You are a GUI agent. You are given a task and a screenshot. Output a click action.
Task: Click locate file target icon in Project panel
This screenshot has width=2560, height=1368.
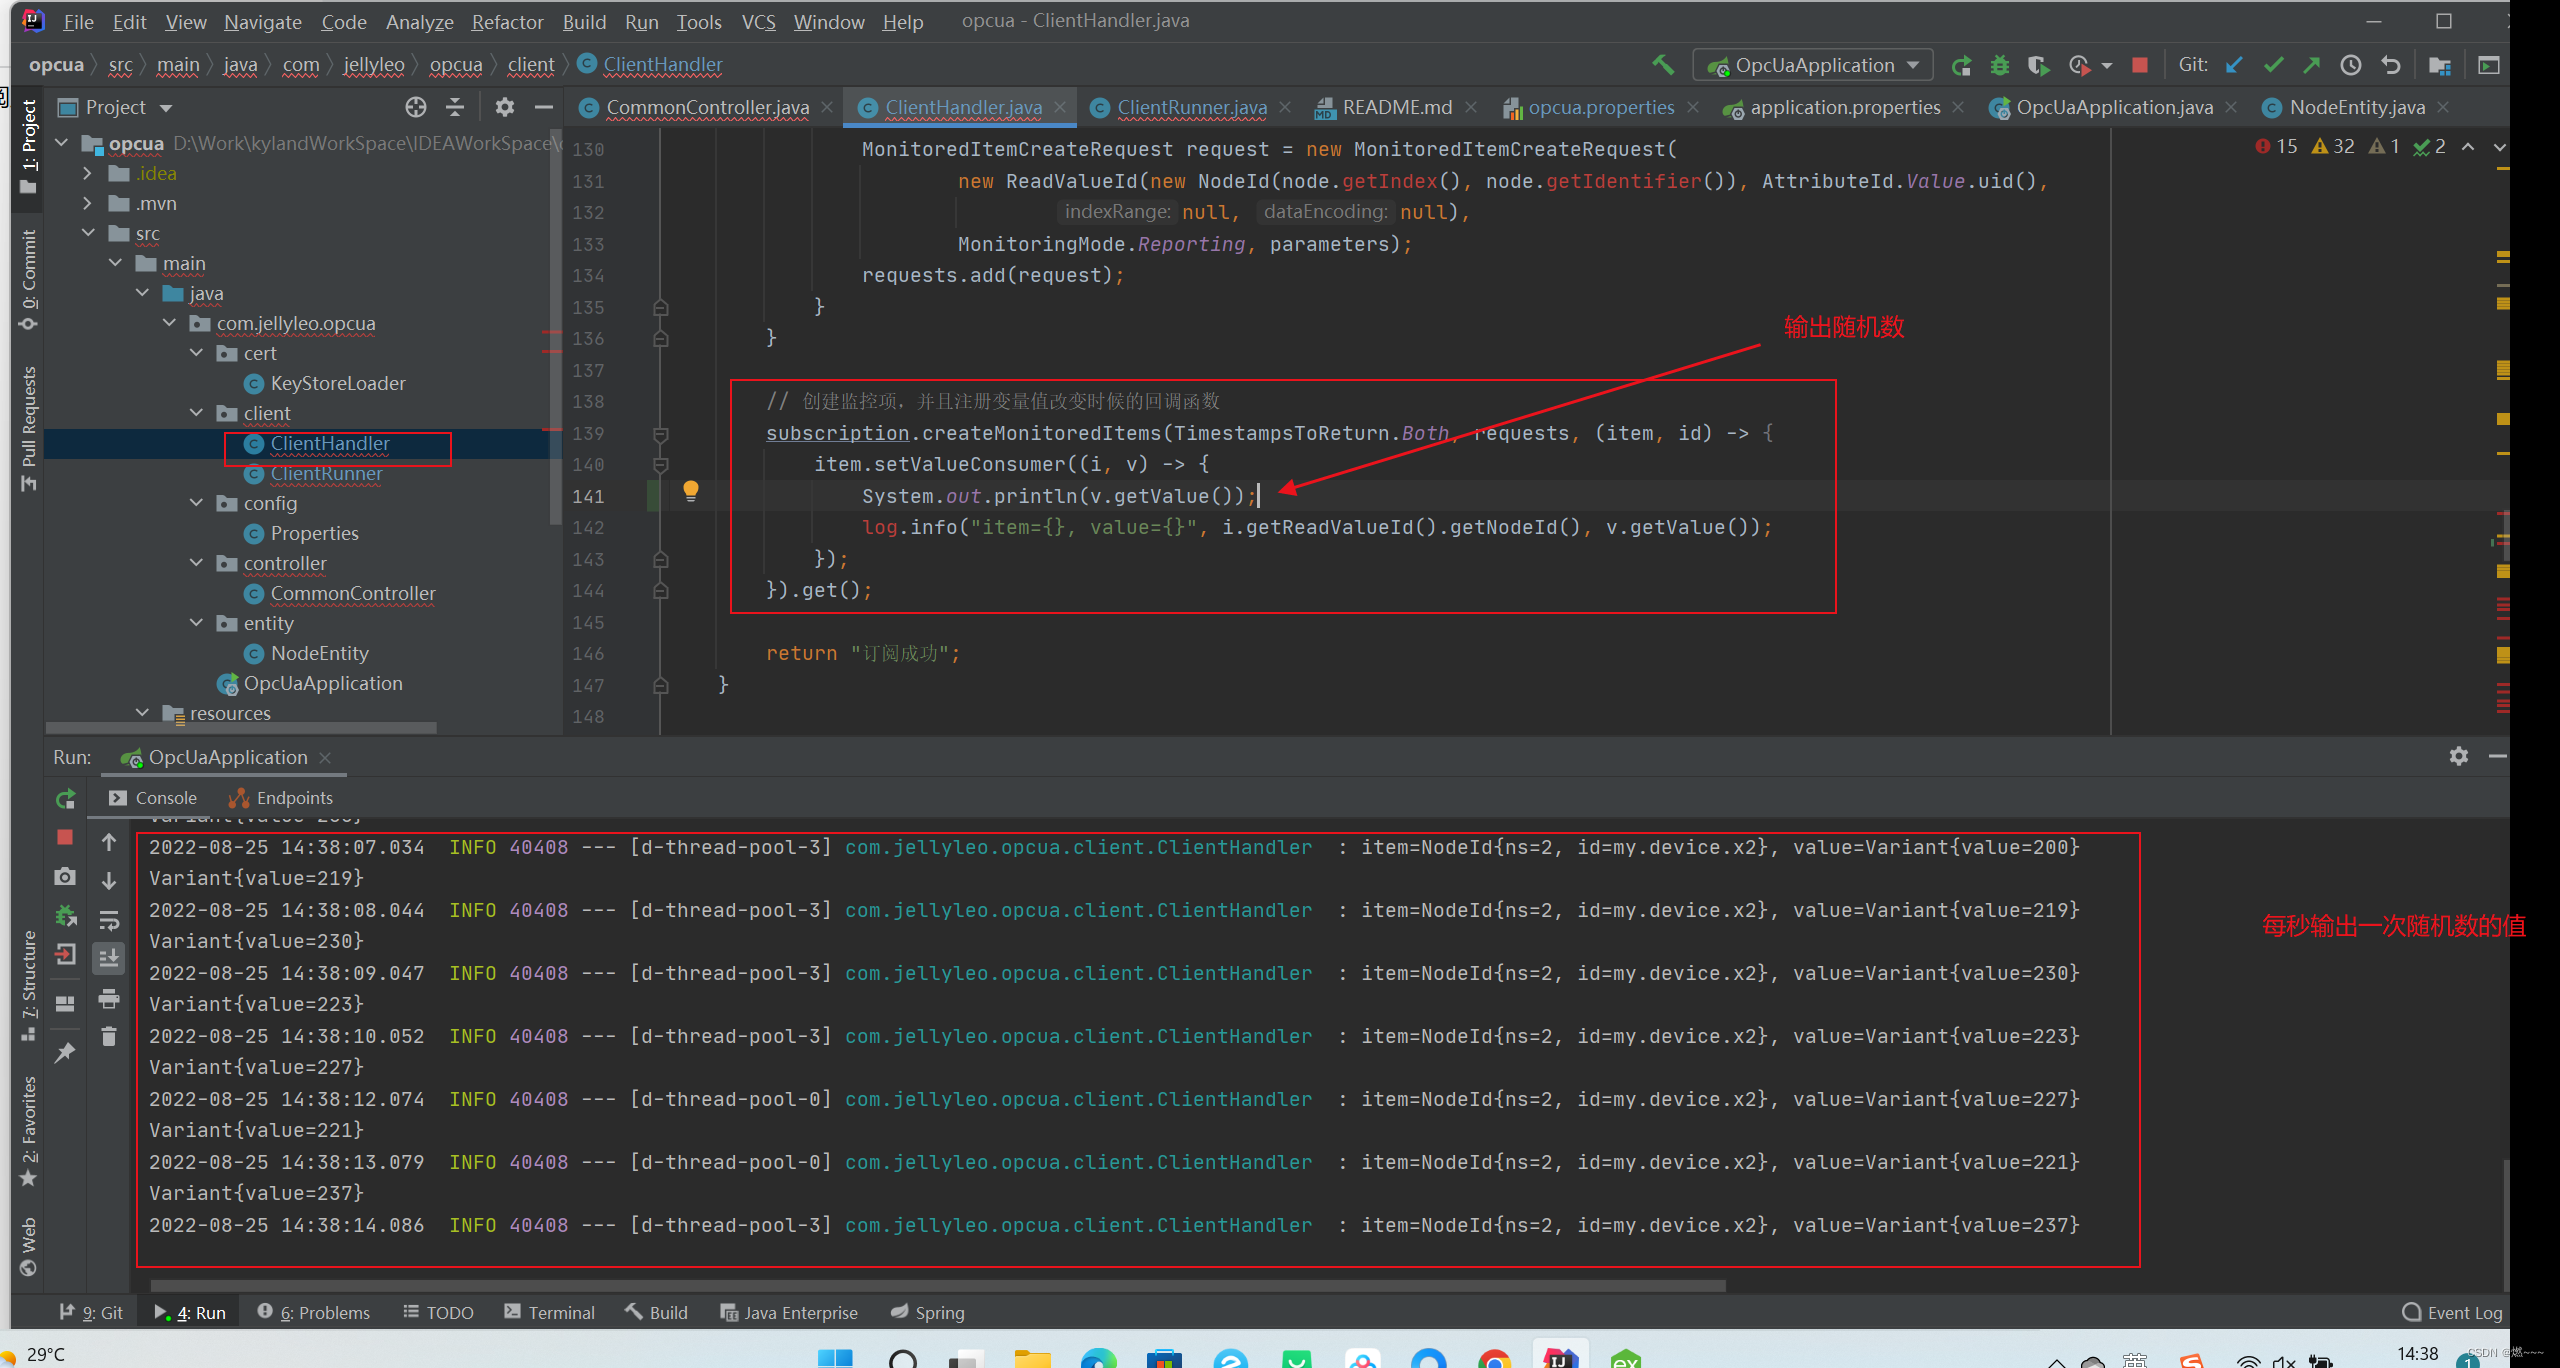point(416,107)
